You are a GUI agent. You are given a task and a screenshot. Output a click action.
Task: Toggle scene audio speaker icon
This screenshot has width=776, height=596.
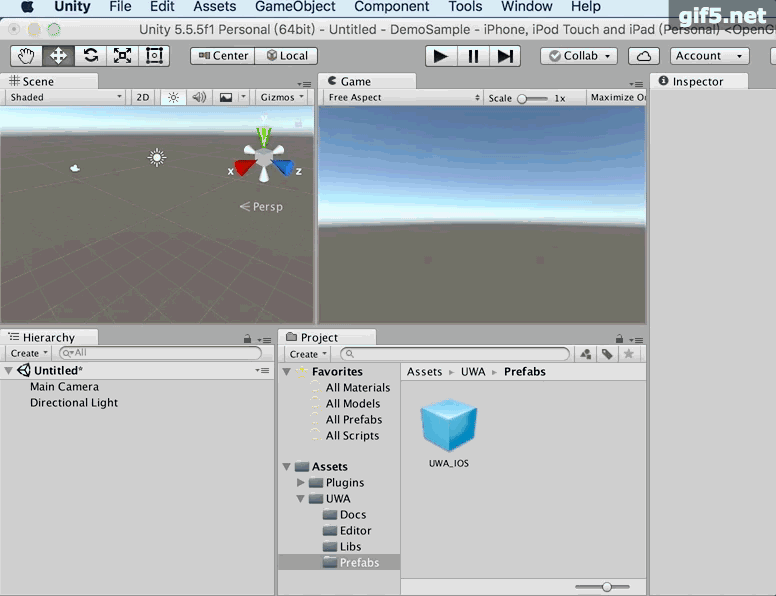(x=199, y=97)
